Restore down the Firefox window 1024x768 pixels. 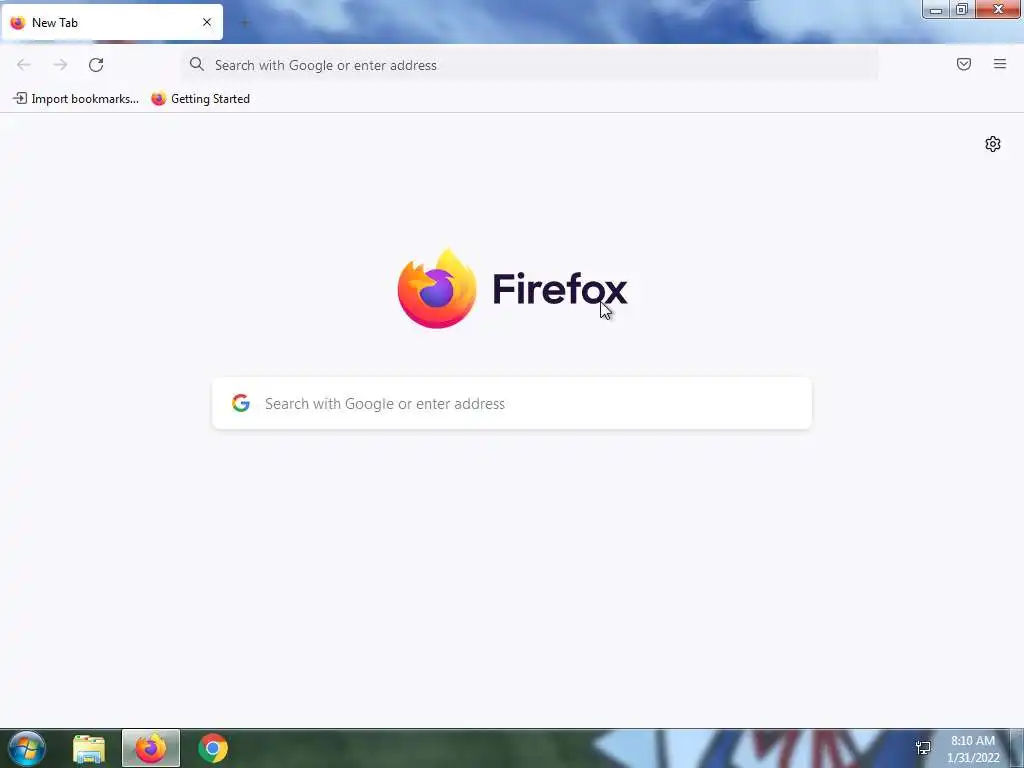tap(962, 10)
